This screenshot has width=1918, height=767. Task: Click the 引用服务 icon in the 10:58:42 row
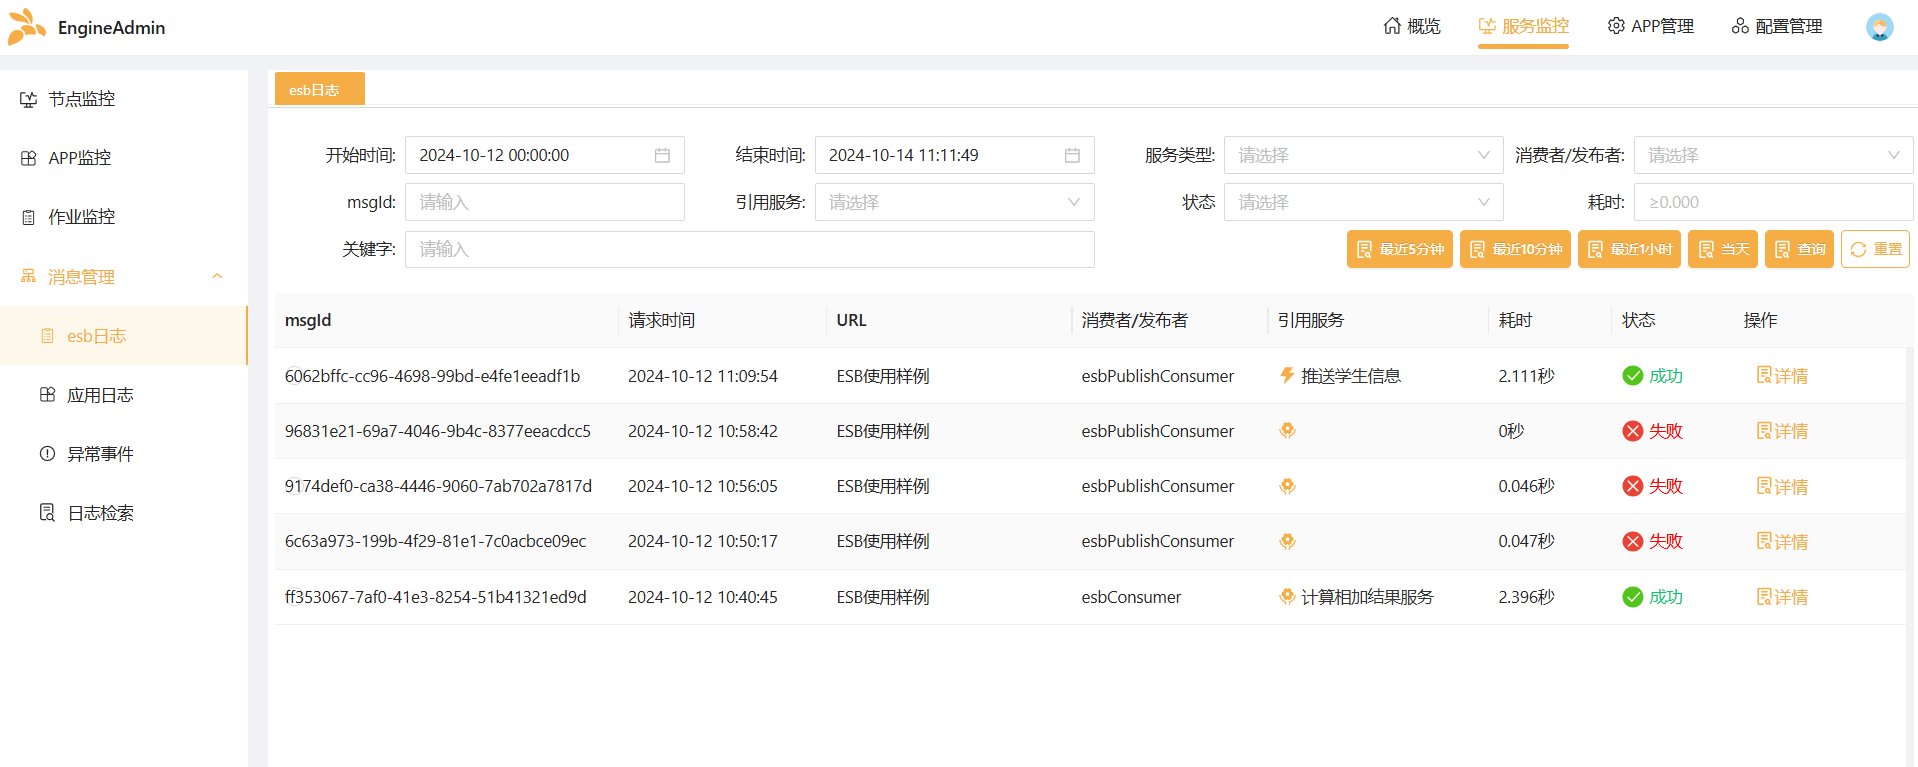pos(1287,430)
